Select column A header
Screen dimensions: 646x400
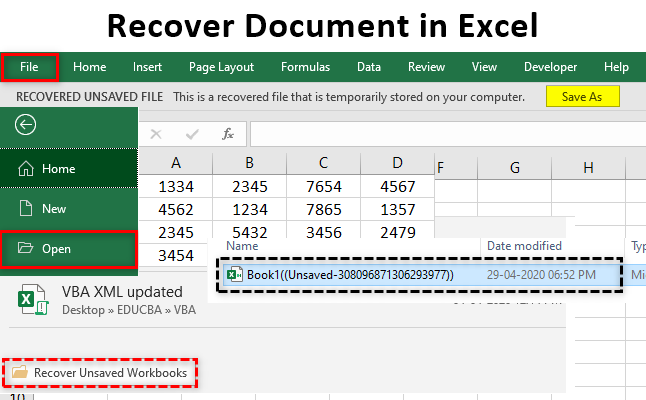pos(176,163)
